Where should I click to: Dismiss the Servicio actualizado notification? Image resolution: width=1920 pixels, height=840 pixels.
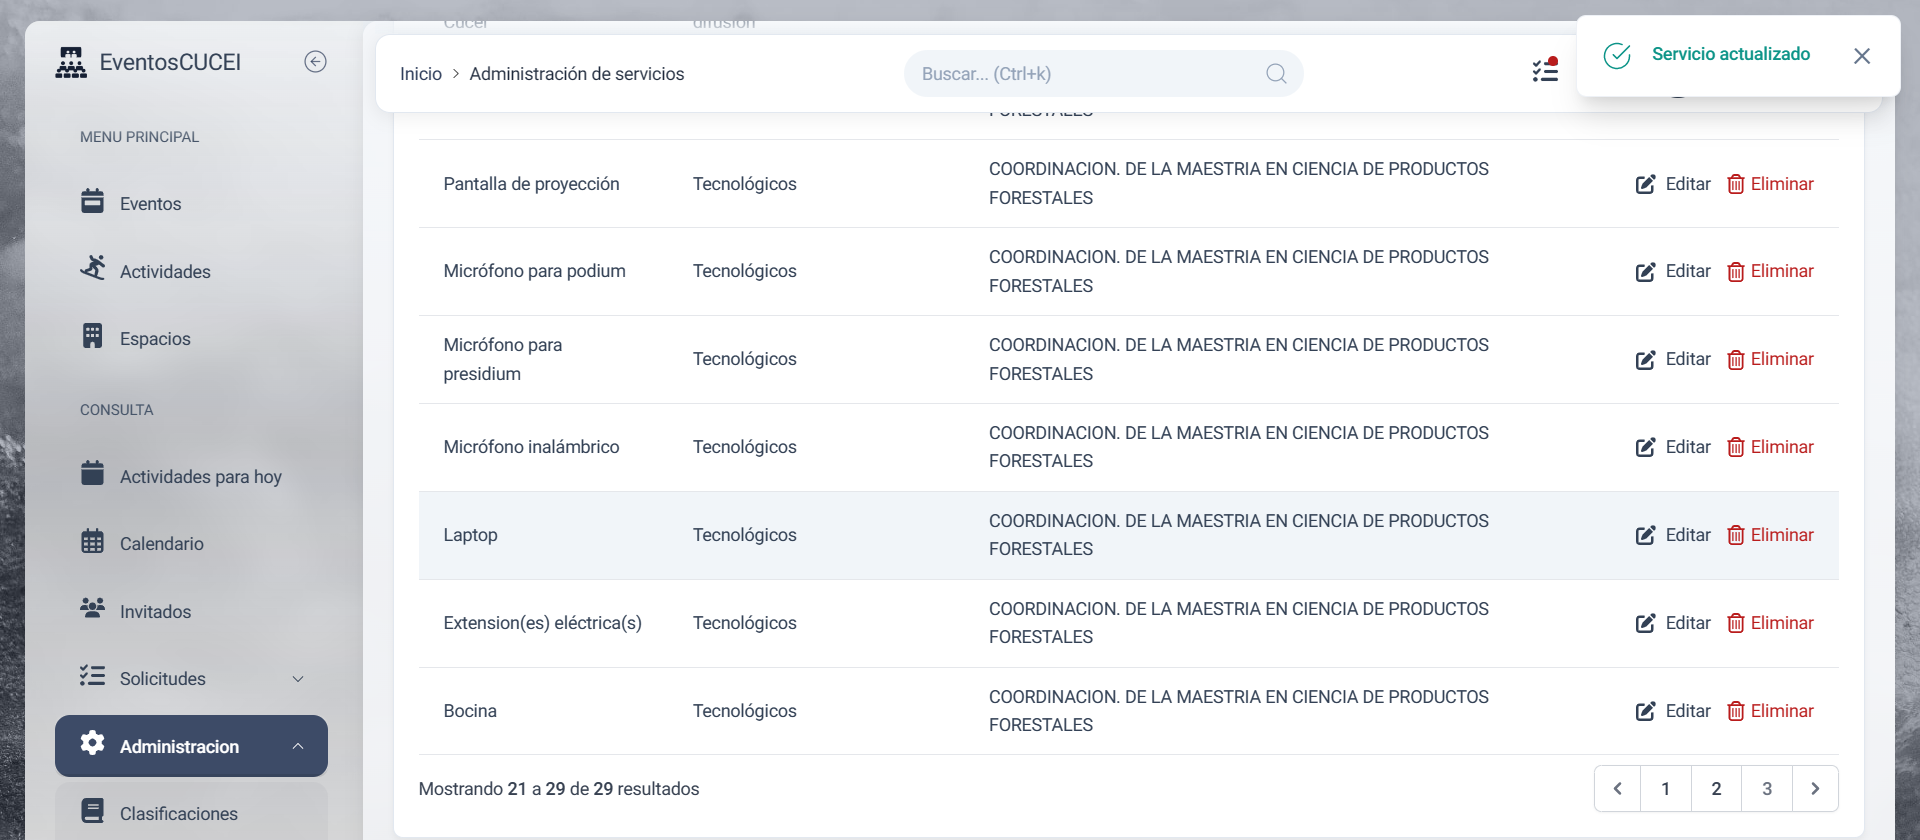pos(1861,56)
